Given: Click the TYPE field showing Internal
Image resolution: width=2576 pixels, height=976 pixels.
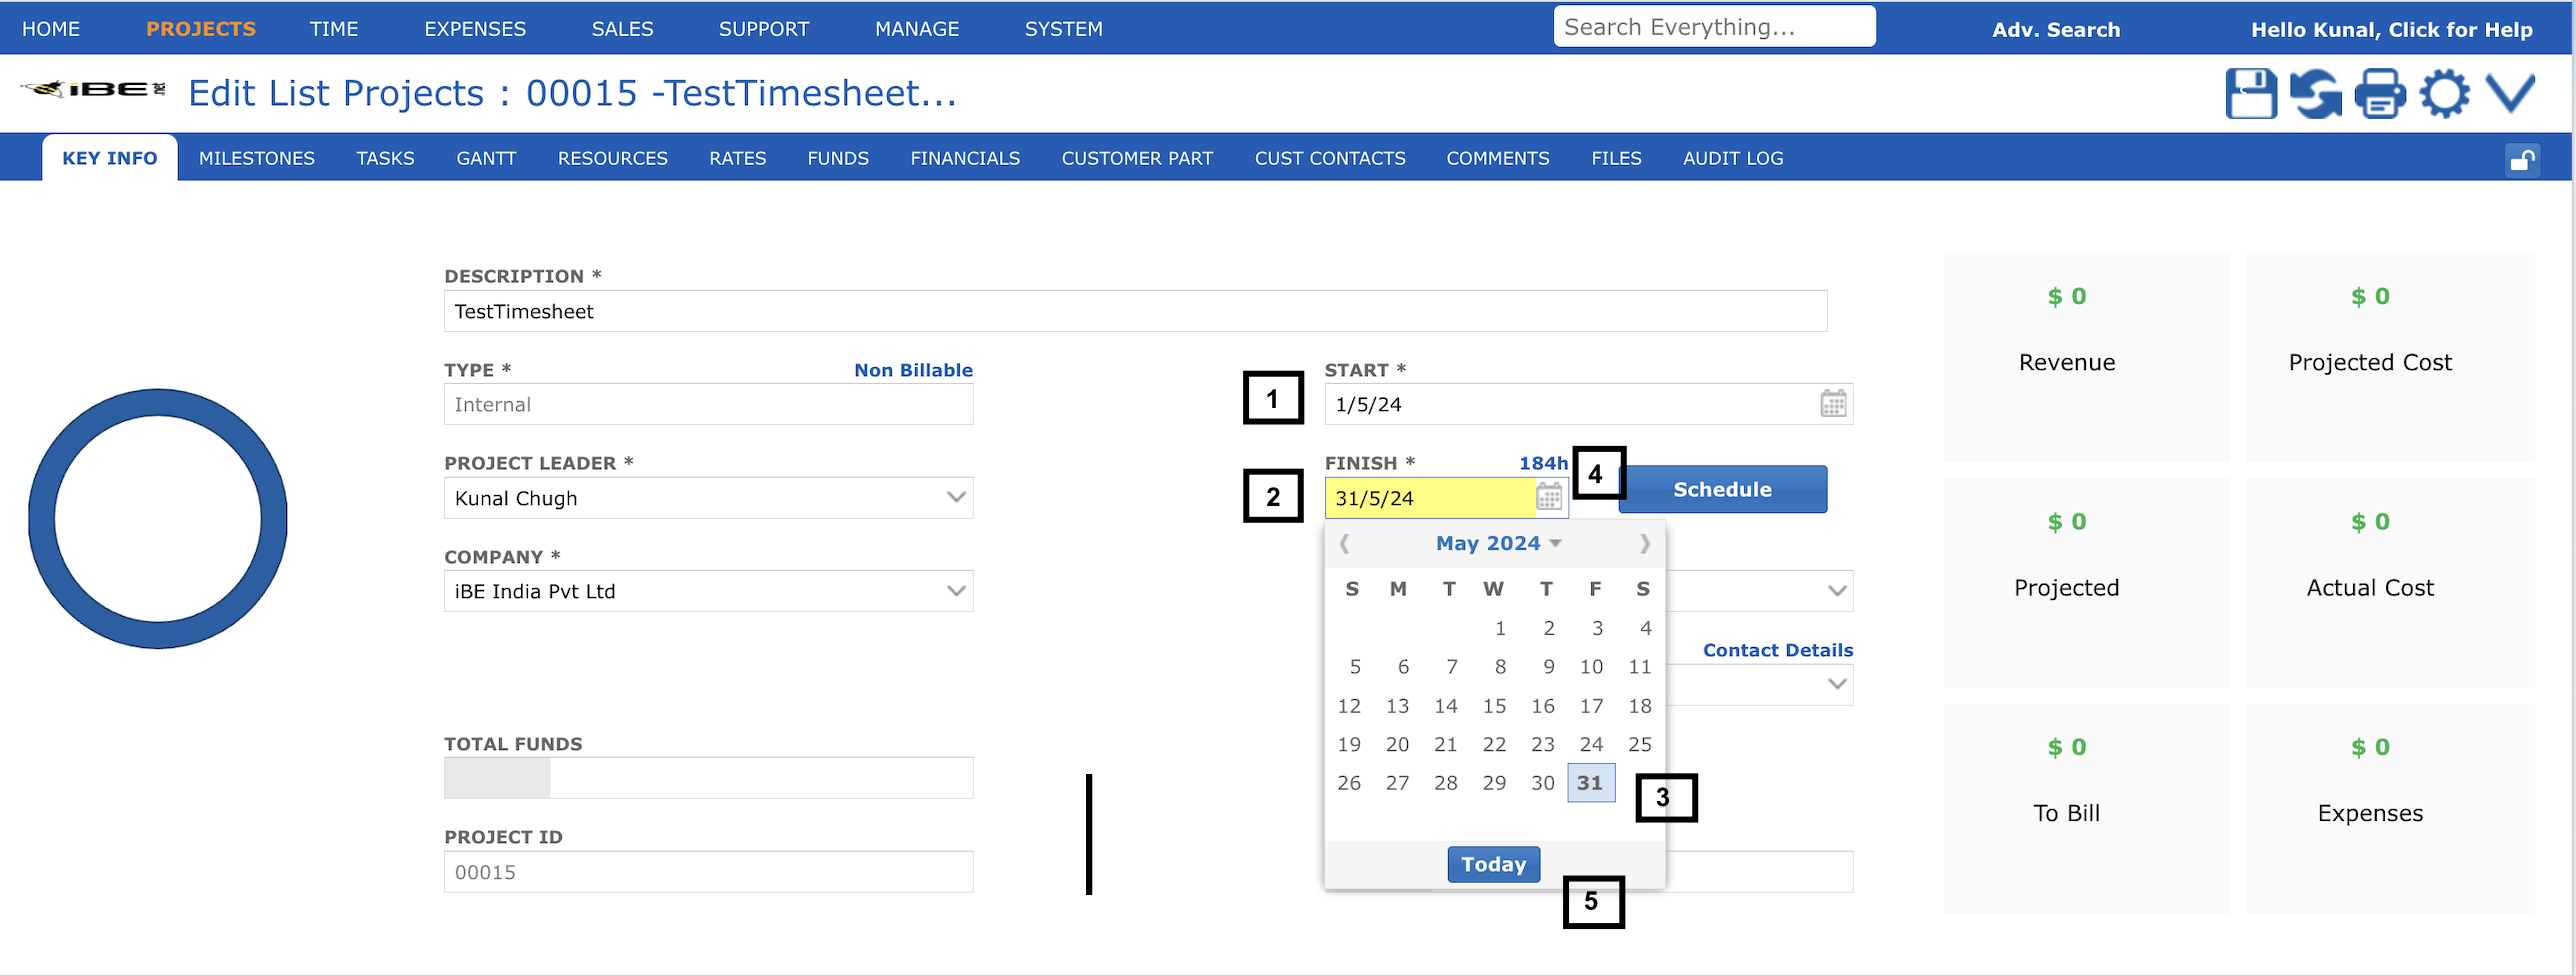Looking at the screenshot, I should (708, 404).
